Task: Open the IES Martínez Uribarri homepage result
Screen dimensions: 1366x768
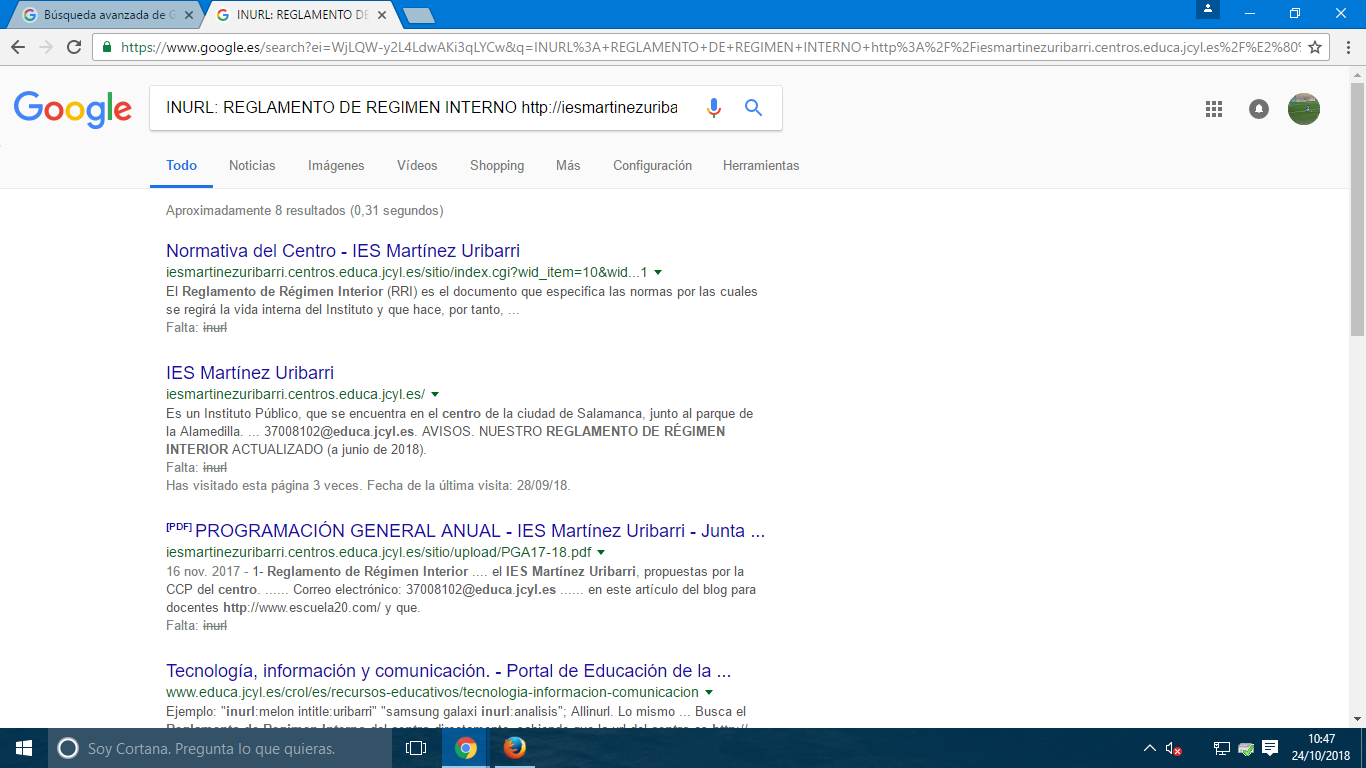Action: coord(250,373)
